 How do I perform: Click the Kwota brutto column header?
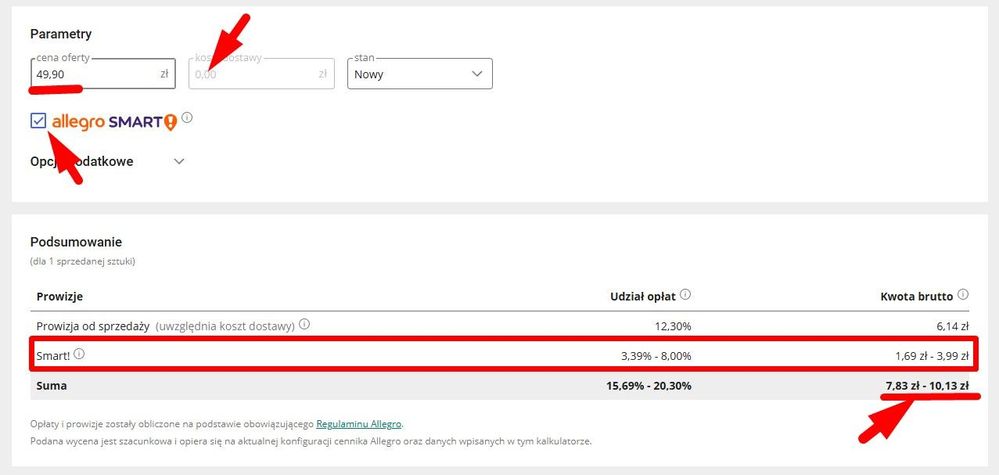(x=917, y=296)
